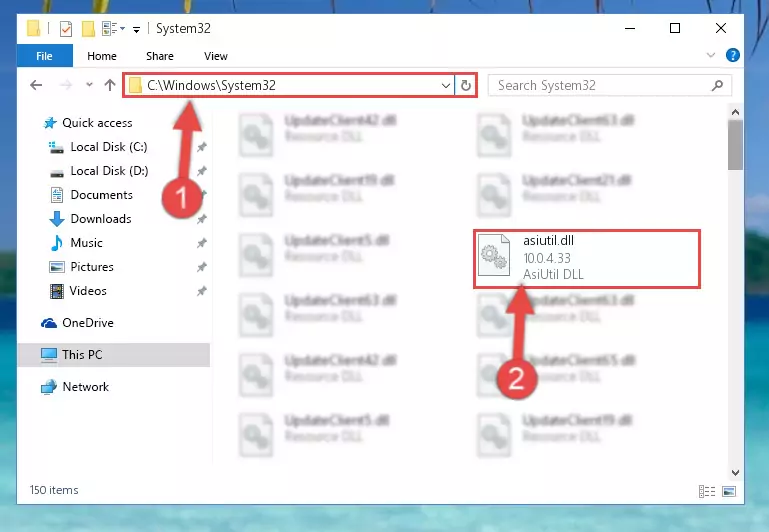Switch to large icons view layout

729,491
